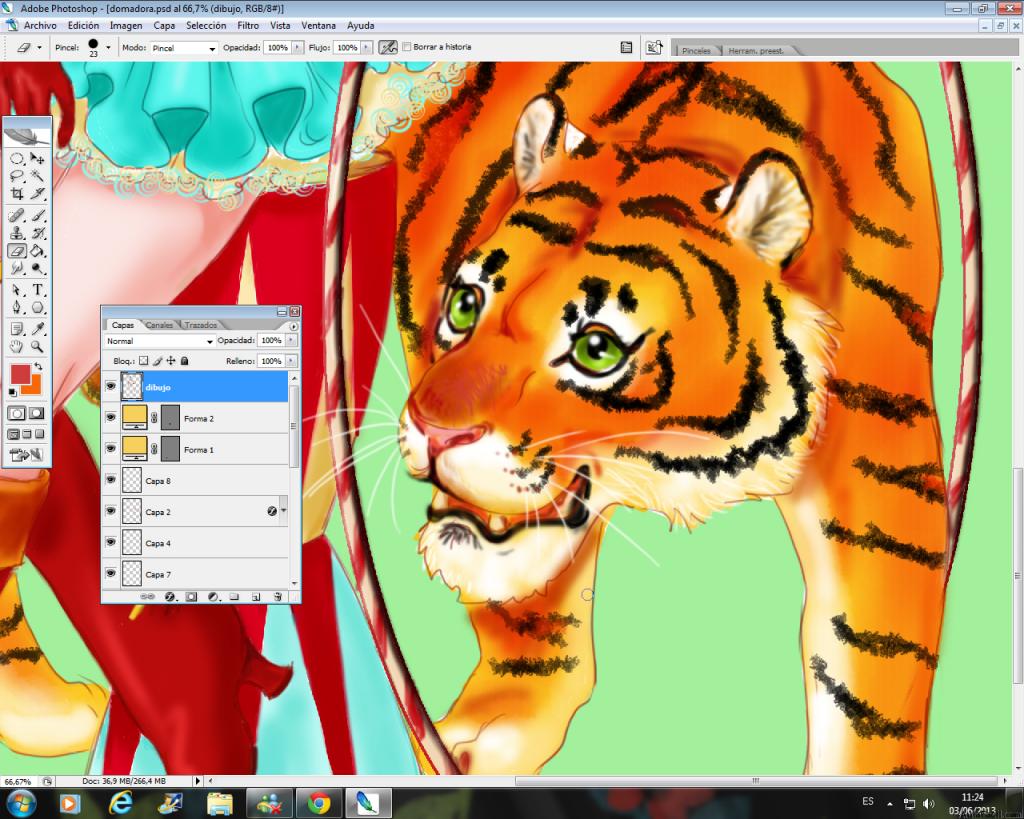Viewport: 1024px width, 819px height.
Task: Select the Paint Bucket tool
Action: click(37, 251)
